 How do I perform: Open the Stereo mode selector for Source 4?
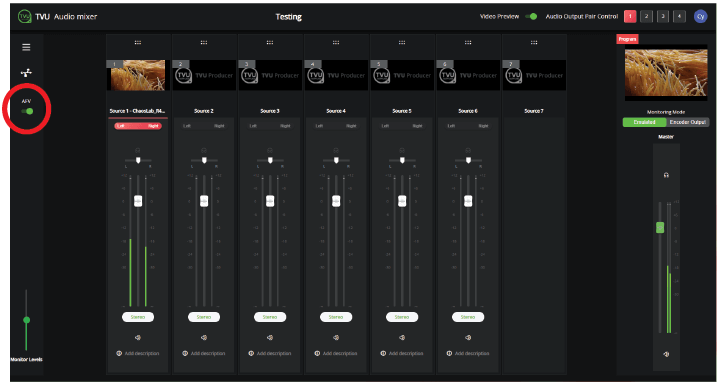click(x=336, y=317)
